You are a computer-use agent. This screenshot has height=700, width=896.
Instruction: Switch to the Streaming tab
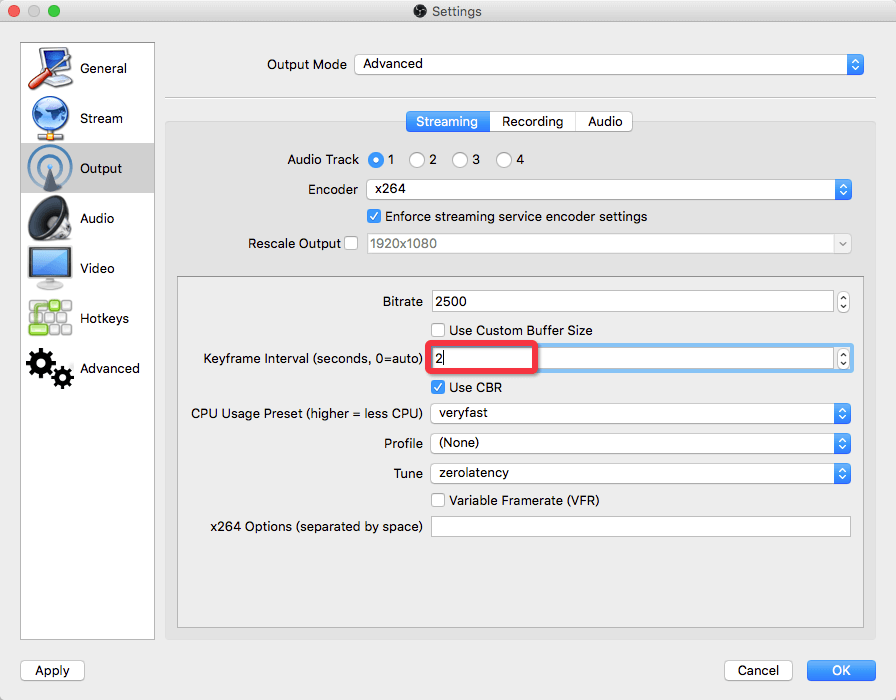(447, 122)
